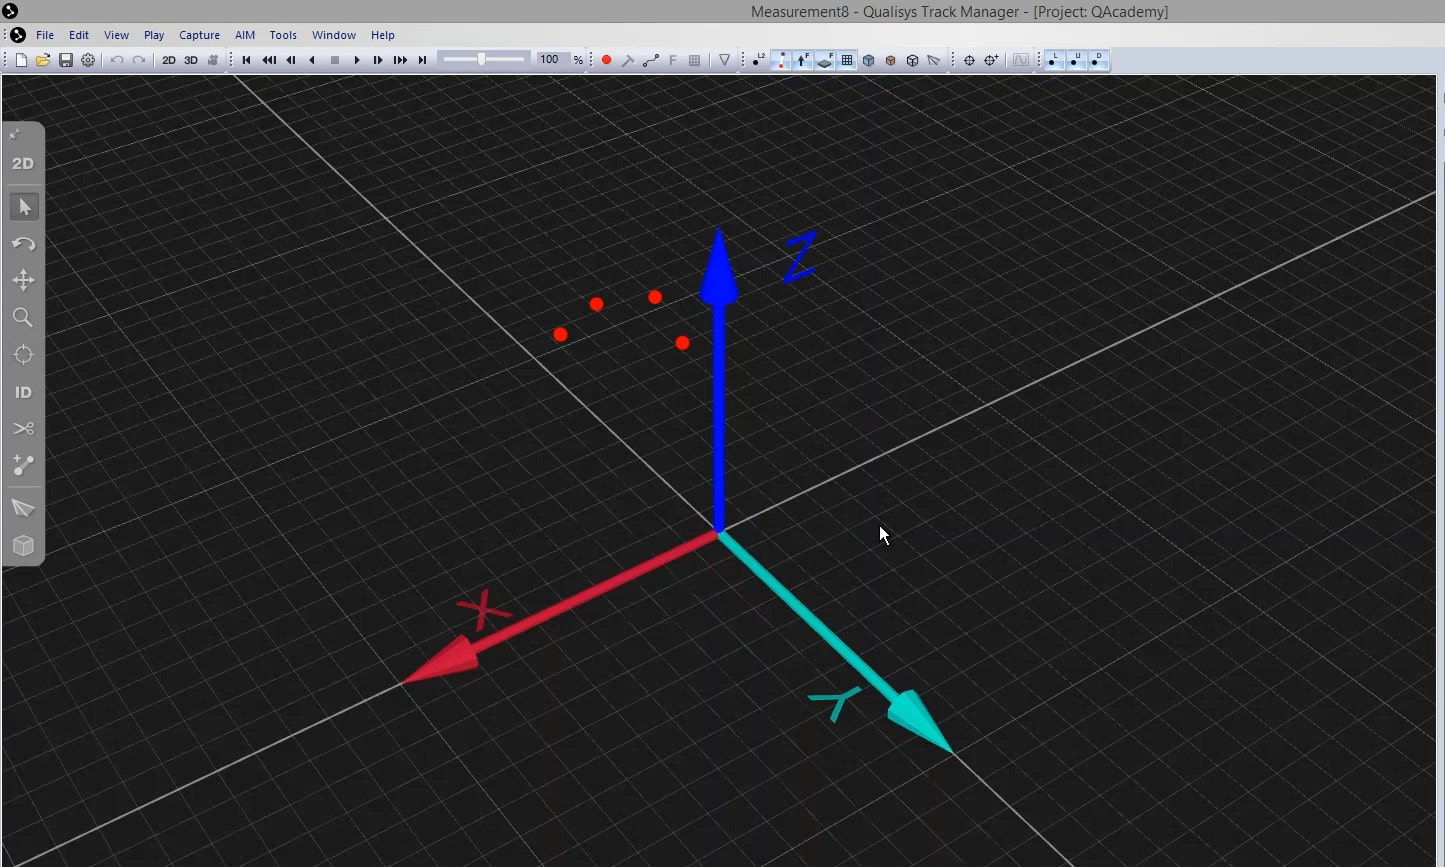Toggle the D discarded trajectories button
Viewport: 1445px width, 867px height.
pos(1098,60)
